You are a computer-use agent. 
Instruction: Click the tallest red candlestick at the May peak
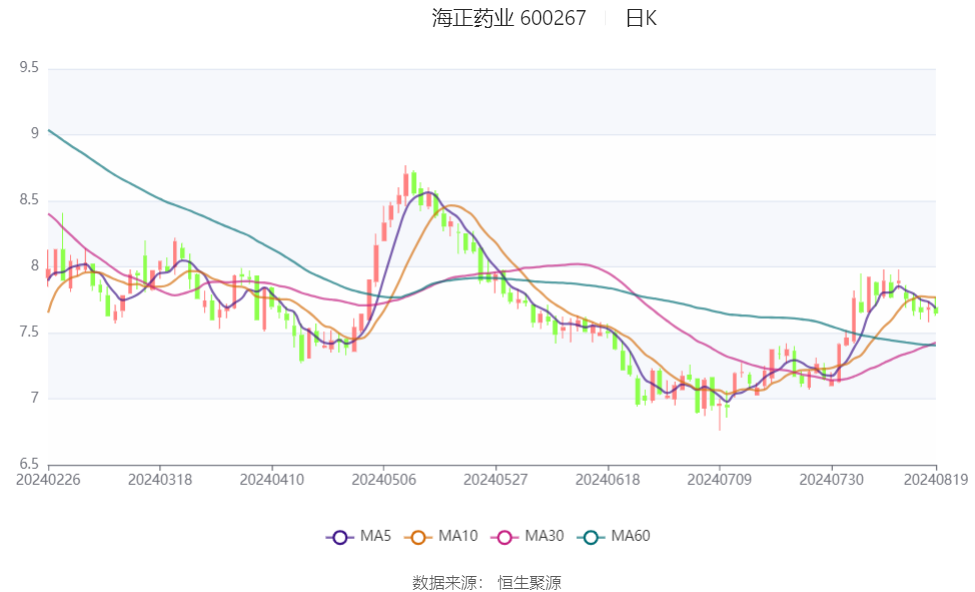pos(406,183)
